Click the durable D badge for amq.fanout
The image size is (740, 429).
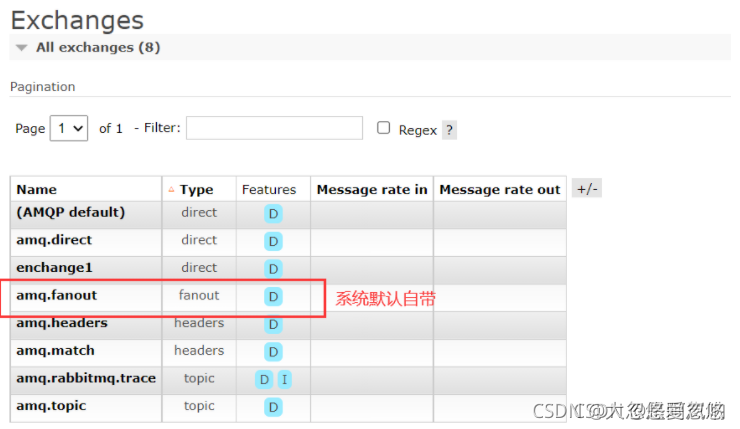click(x=273, y=296)
